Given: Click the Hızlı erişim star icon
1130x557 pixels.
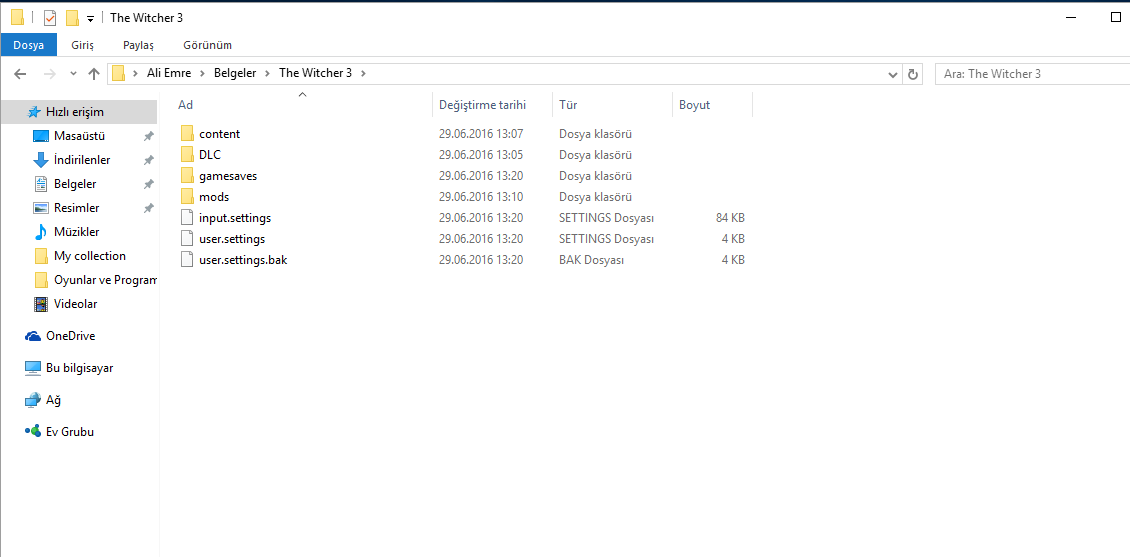Looking at the screenshot, I should 33,112.
